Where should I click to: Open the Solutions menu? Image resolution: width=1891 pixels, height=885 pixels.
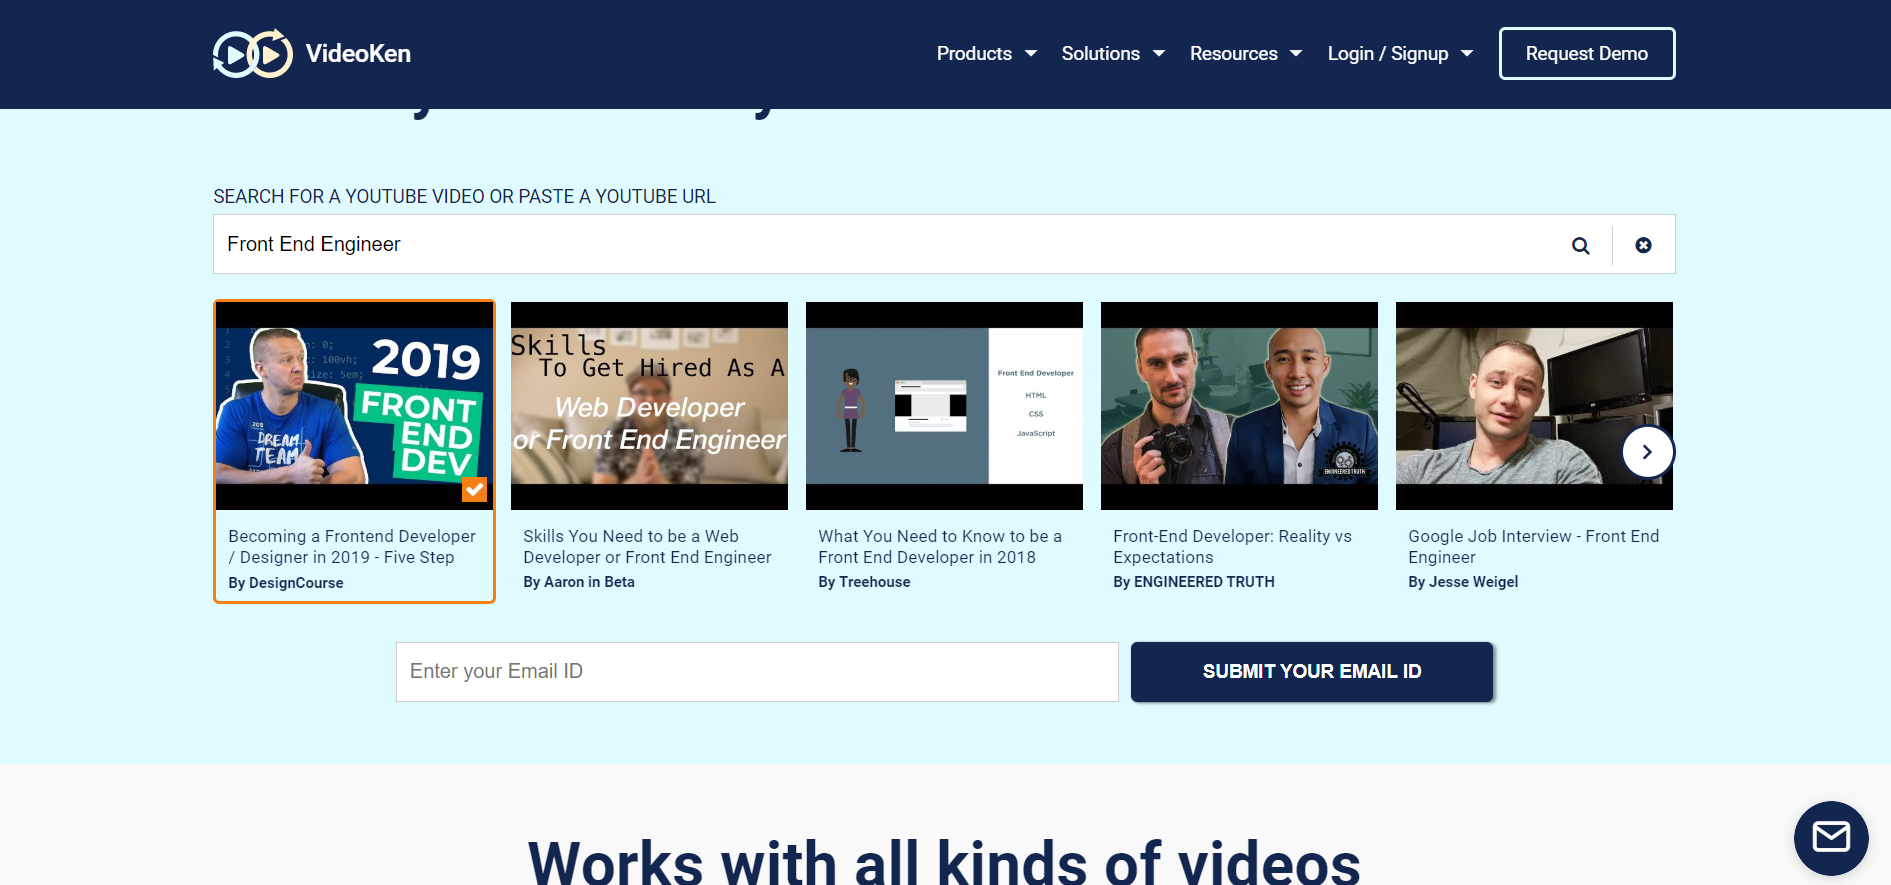[1100, 54]
